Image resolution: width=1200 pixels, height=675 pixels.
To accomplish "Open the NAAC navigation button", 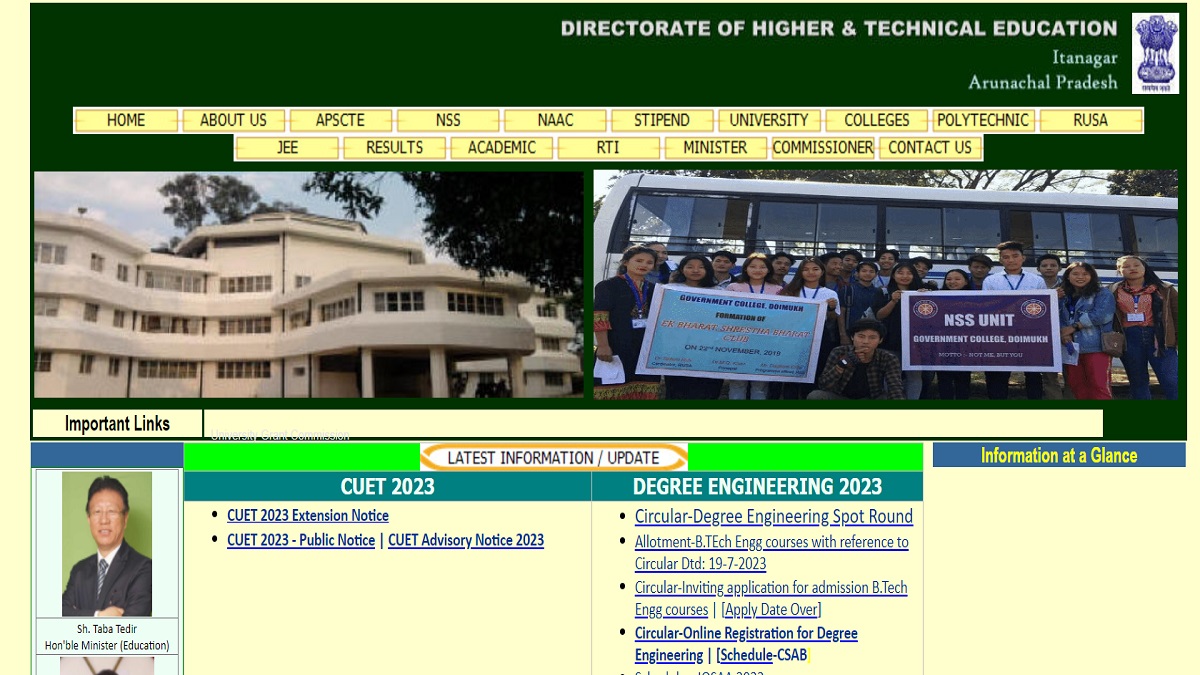I will pyautogui.click(x=555, y=121).
